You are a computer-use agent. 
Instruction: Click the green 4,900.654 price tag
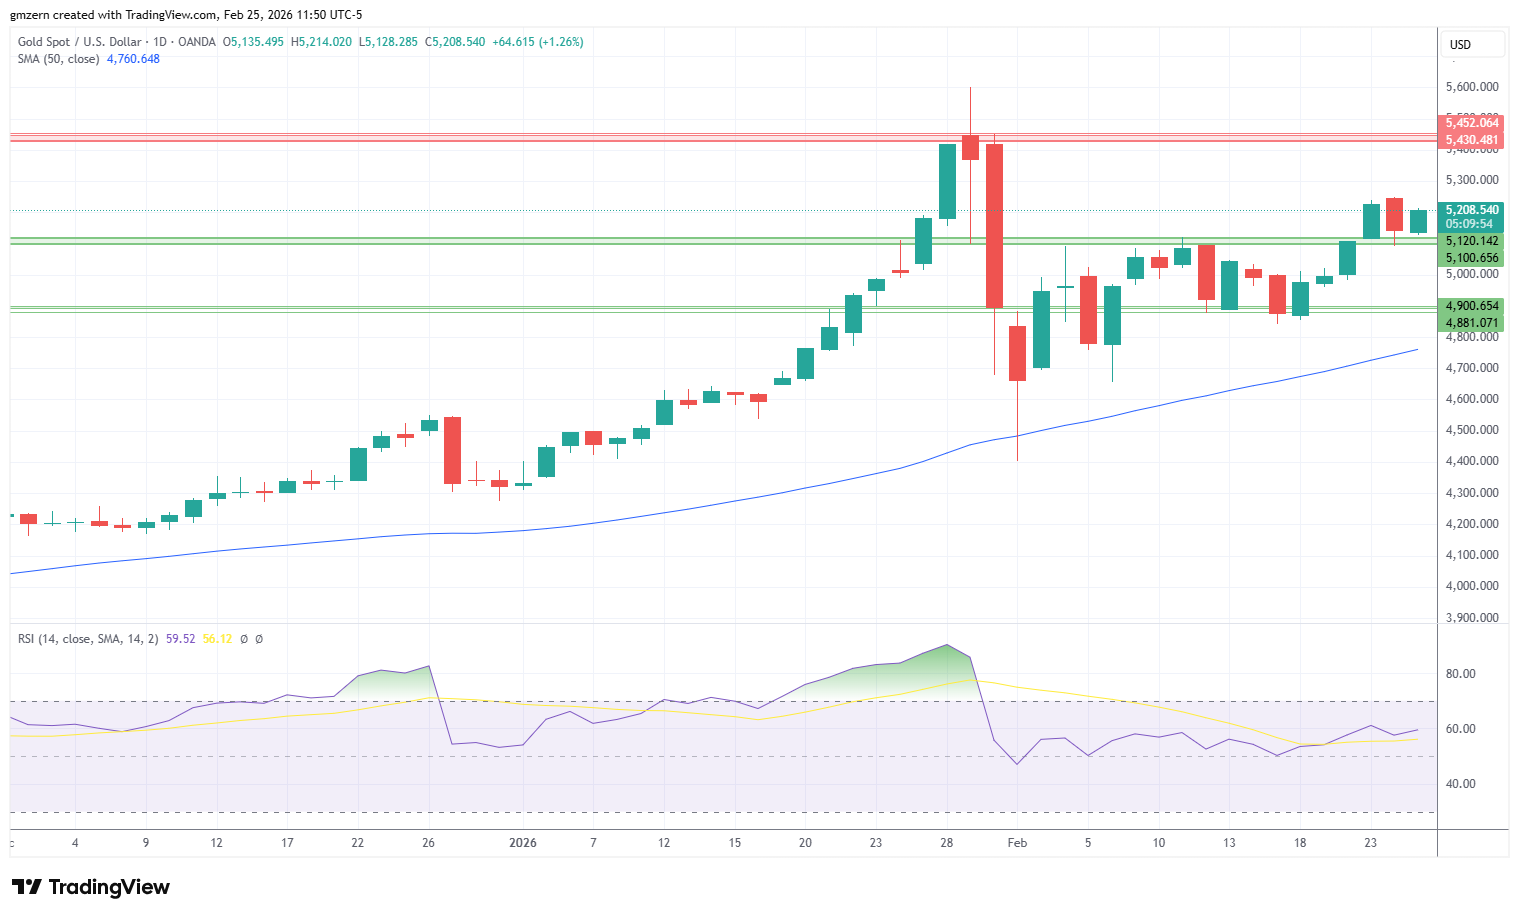pos(1470,306)
